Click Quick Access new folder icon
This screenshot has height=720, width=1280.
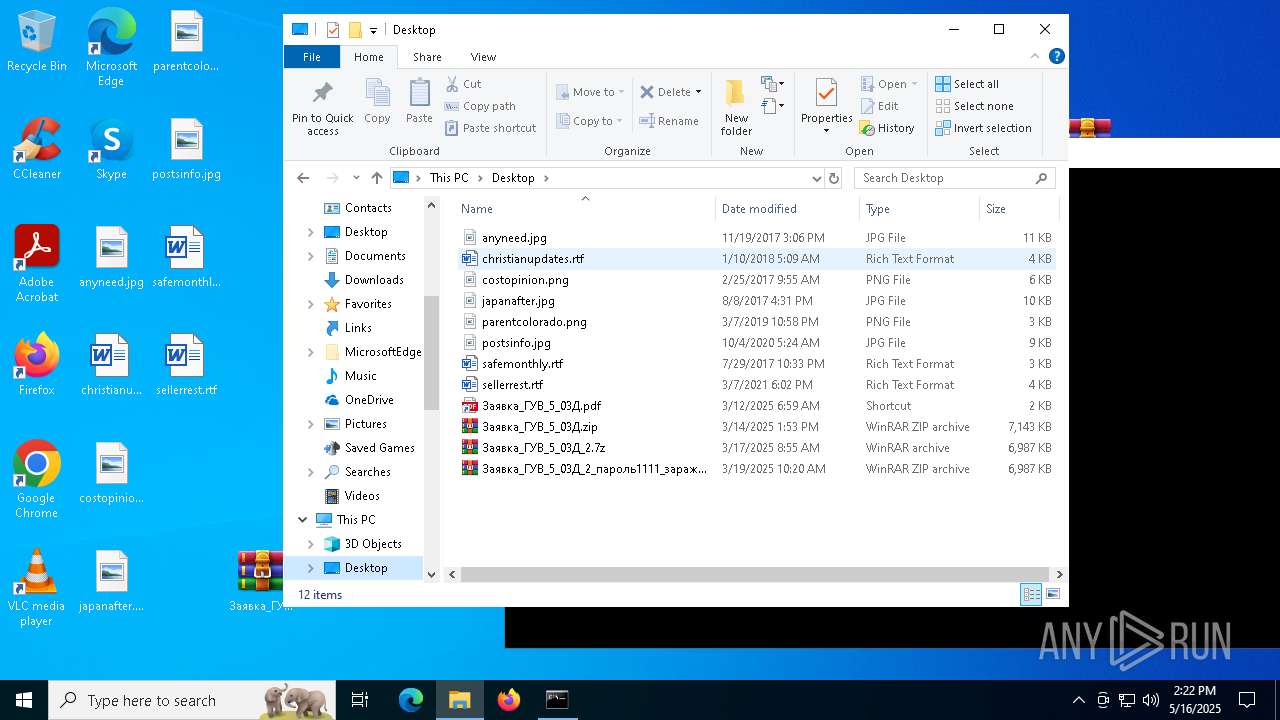point(354,30)
